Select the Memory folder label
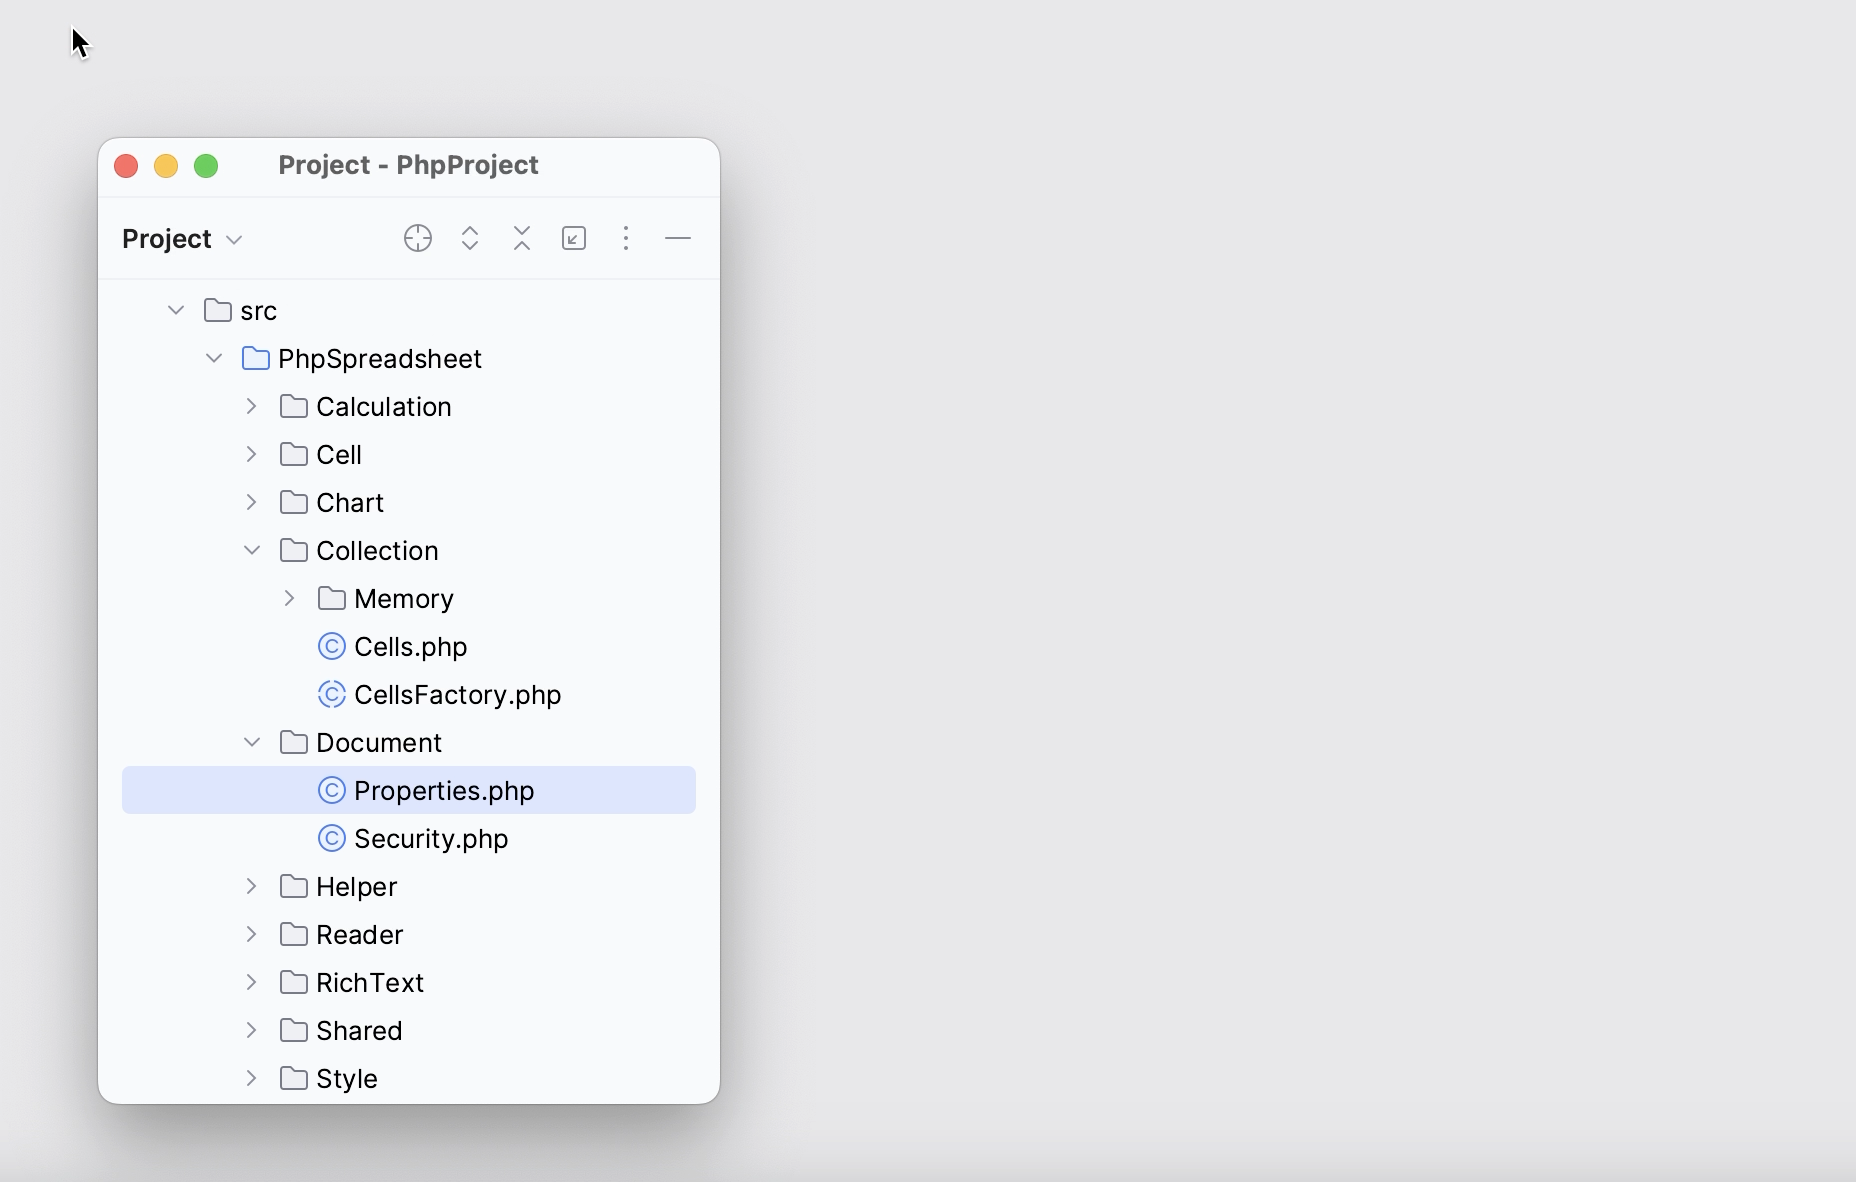The width and height of the screenshot is (1856, 1182). coord(404,599)
